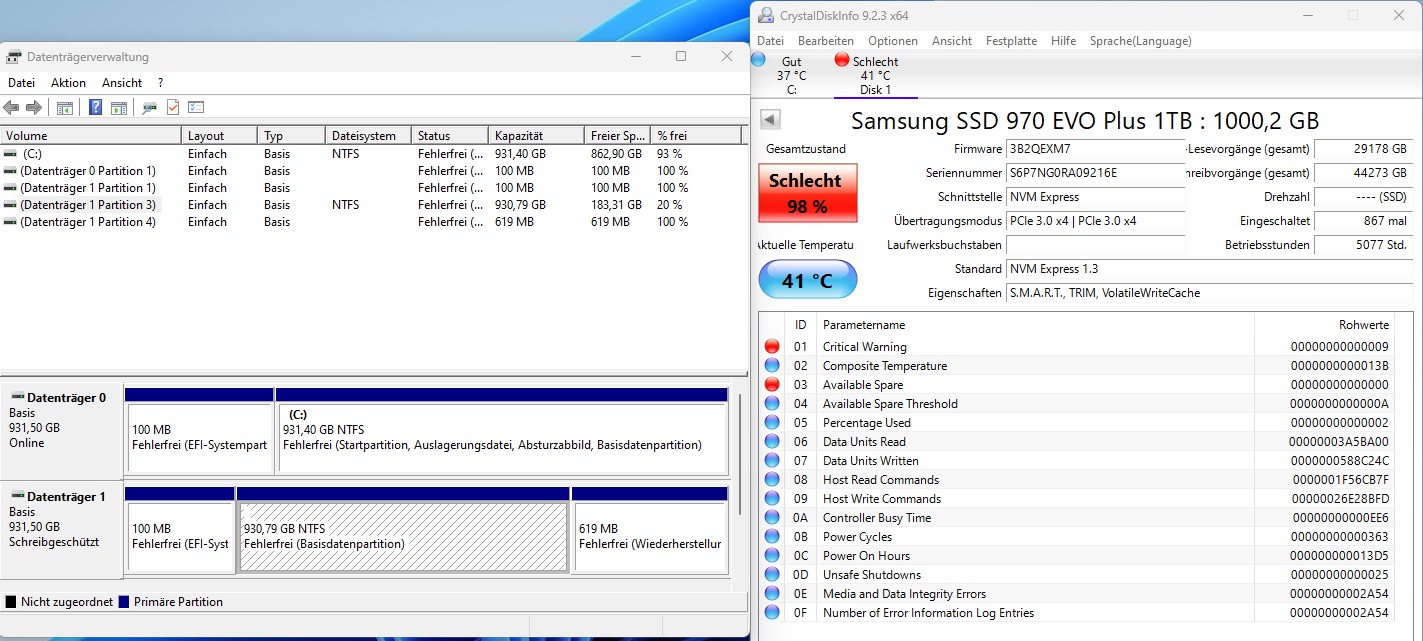This screenshot has width=1423, height=641.
Task: Open the Festplatte menu
Action: coord(1011,41)
